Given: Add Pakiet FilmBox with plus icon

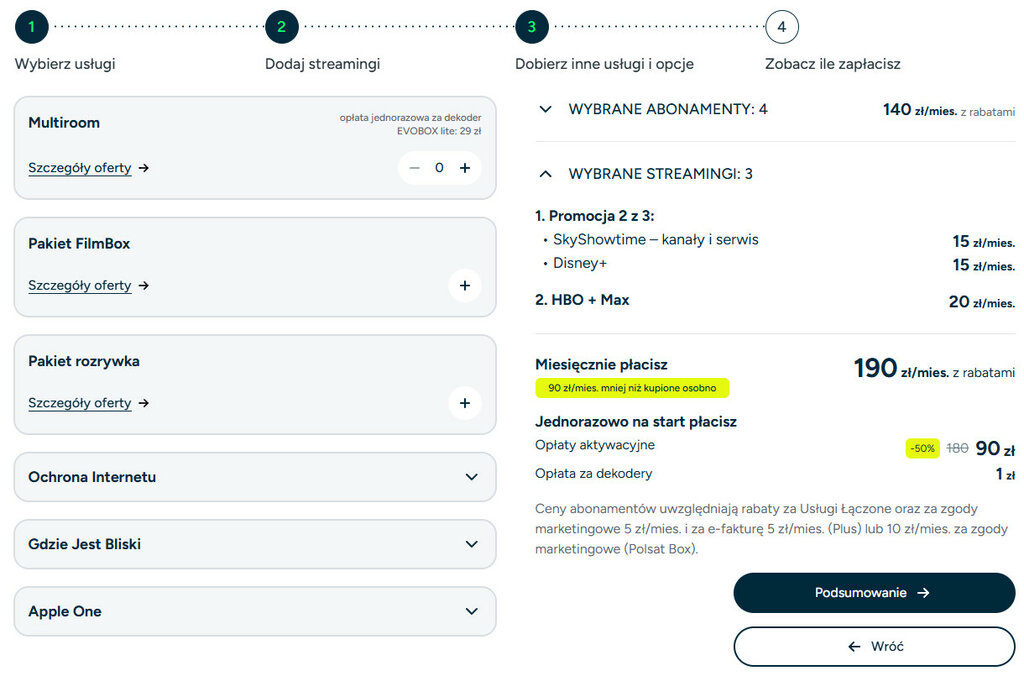Looking at the screenshot, I should pyautogui.click(x=464, y=285).
